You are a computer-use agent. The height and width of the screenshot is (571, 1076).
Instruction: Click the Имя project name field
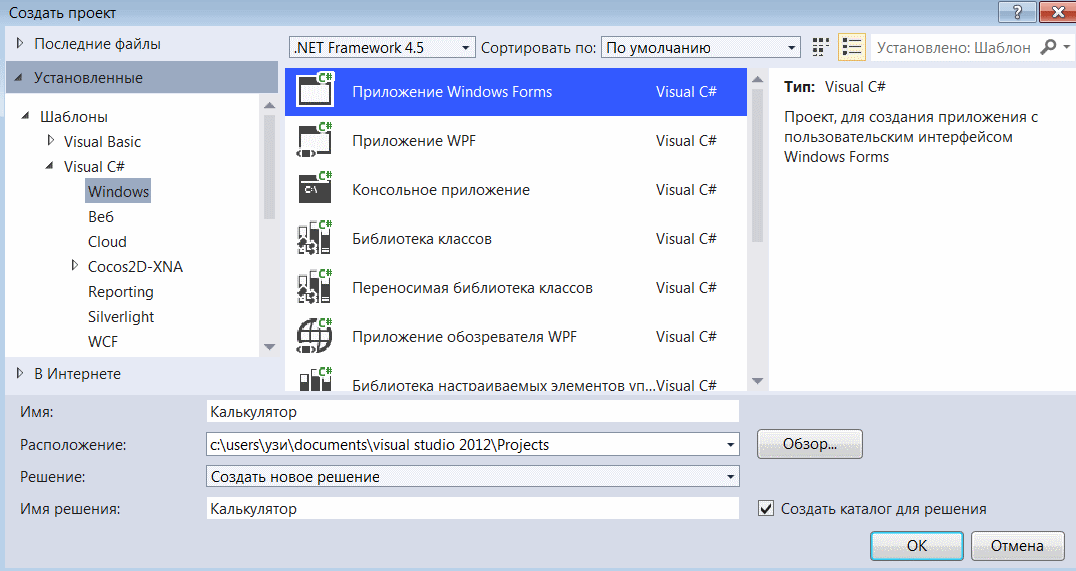coord(473,412)
